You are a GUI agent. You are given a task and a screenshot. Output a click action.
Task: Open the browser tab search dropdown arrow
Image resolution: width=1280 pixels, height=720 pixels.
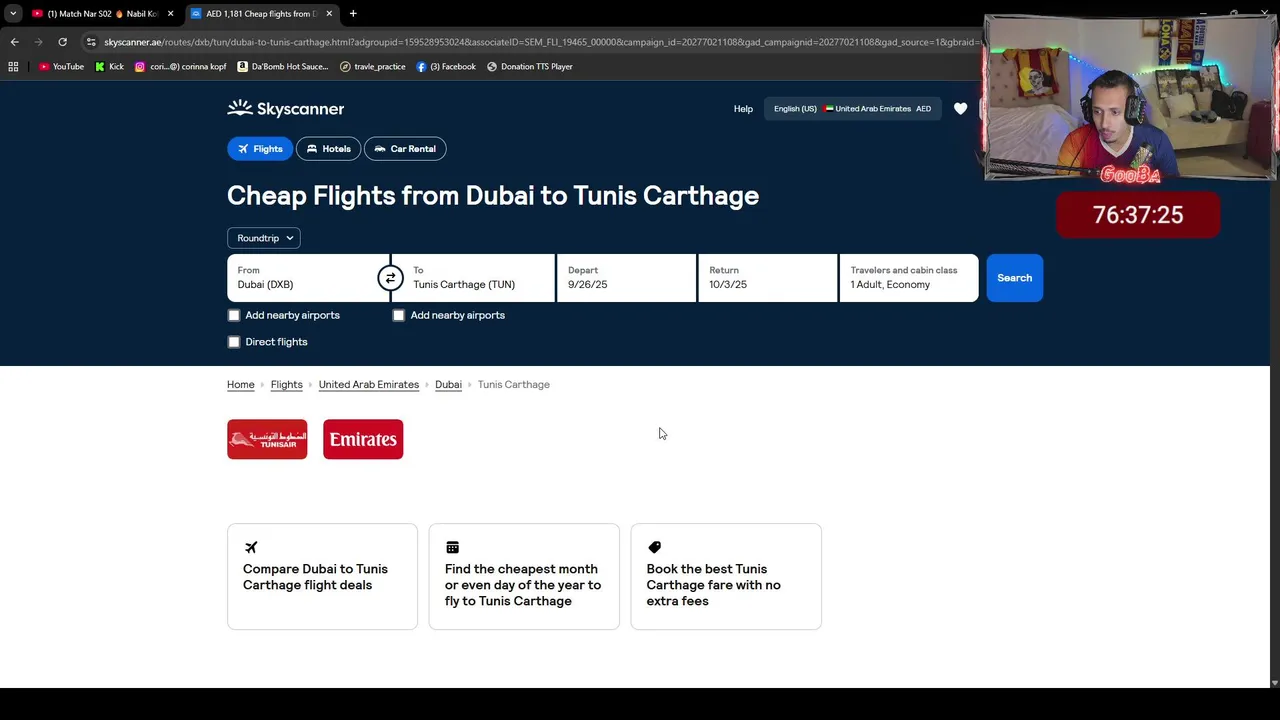point(13,14)
